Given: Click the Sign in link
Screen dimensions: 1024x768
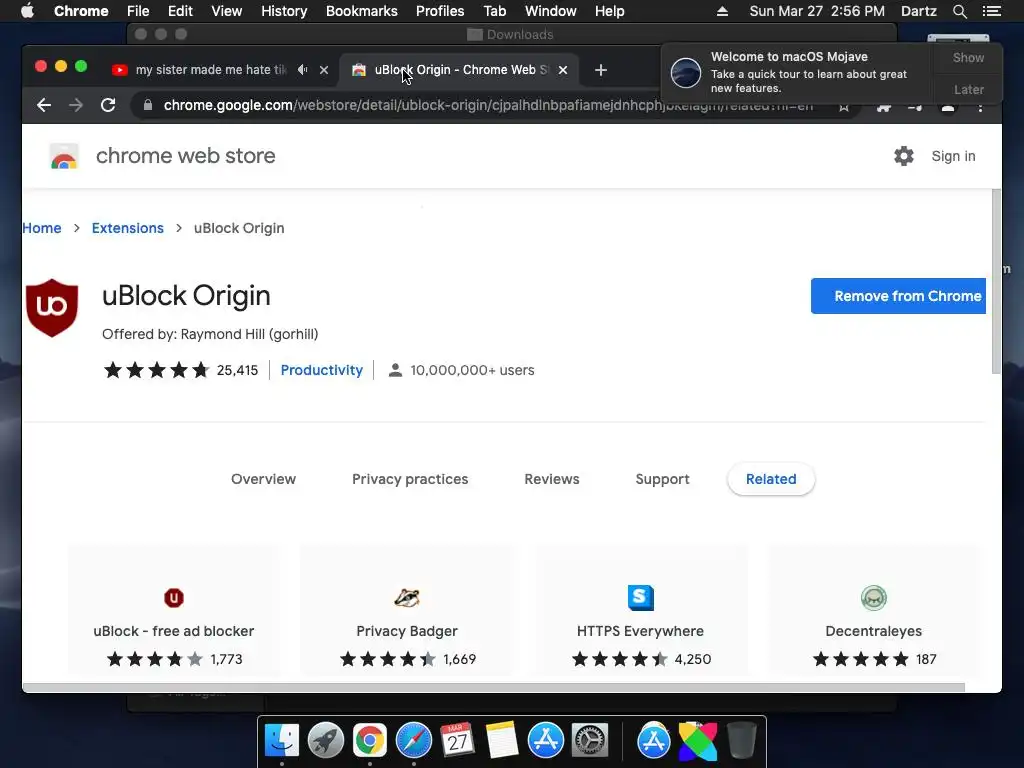Looking at the screenshot, I should pyautogui.click(x=953, y=156).
